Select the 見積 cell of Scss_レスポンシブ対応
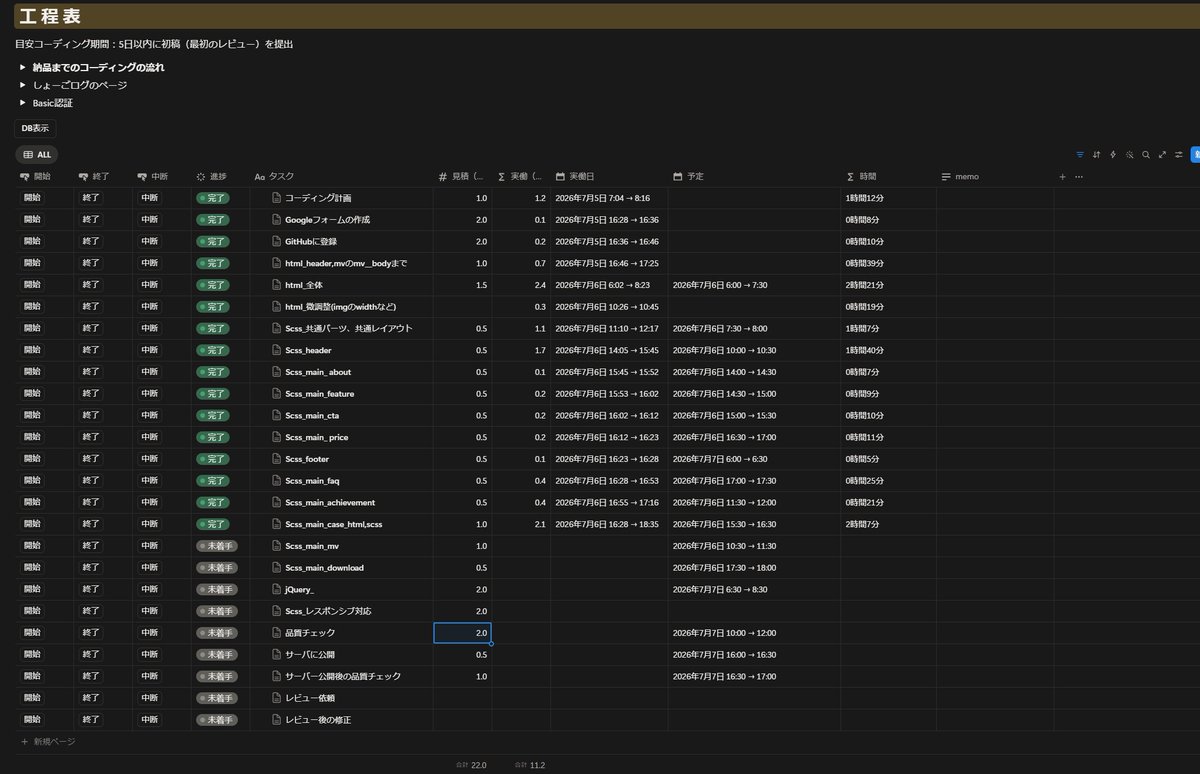 pyautogui.click(x=462, y=611)
